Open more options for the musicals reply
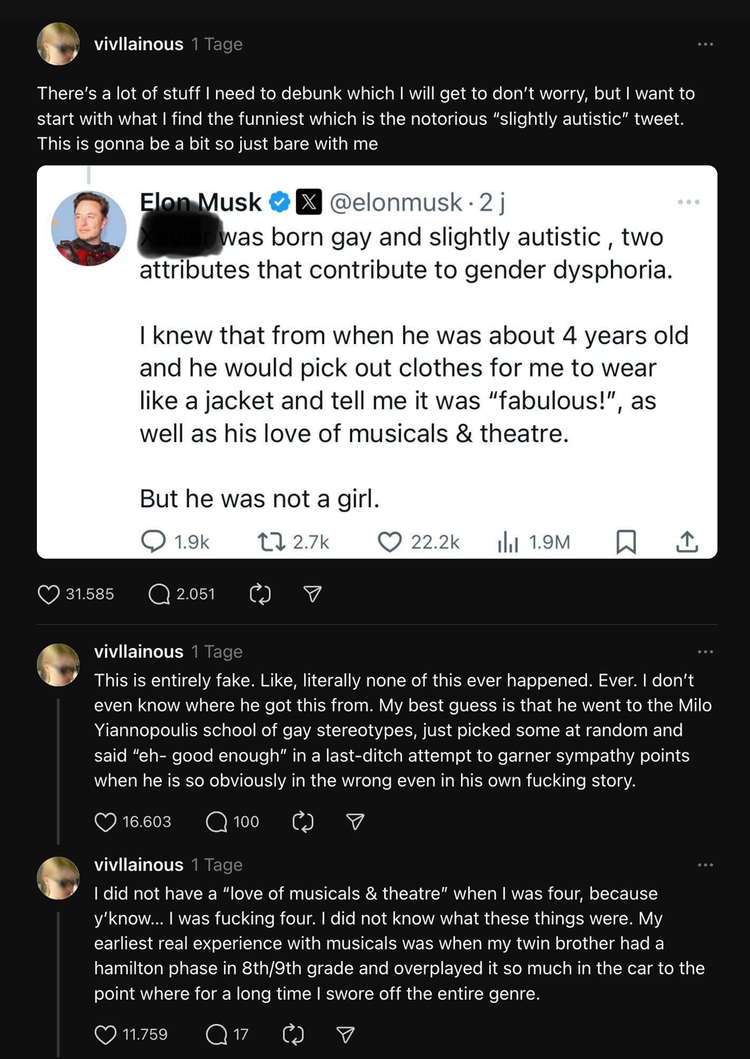Image resolution: width=750 pixels, height=1059 pixels. (x=706, y=865)
